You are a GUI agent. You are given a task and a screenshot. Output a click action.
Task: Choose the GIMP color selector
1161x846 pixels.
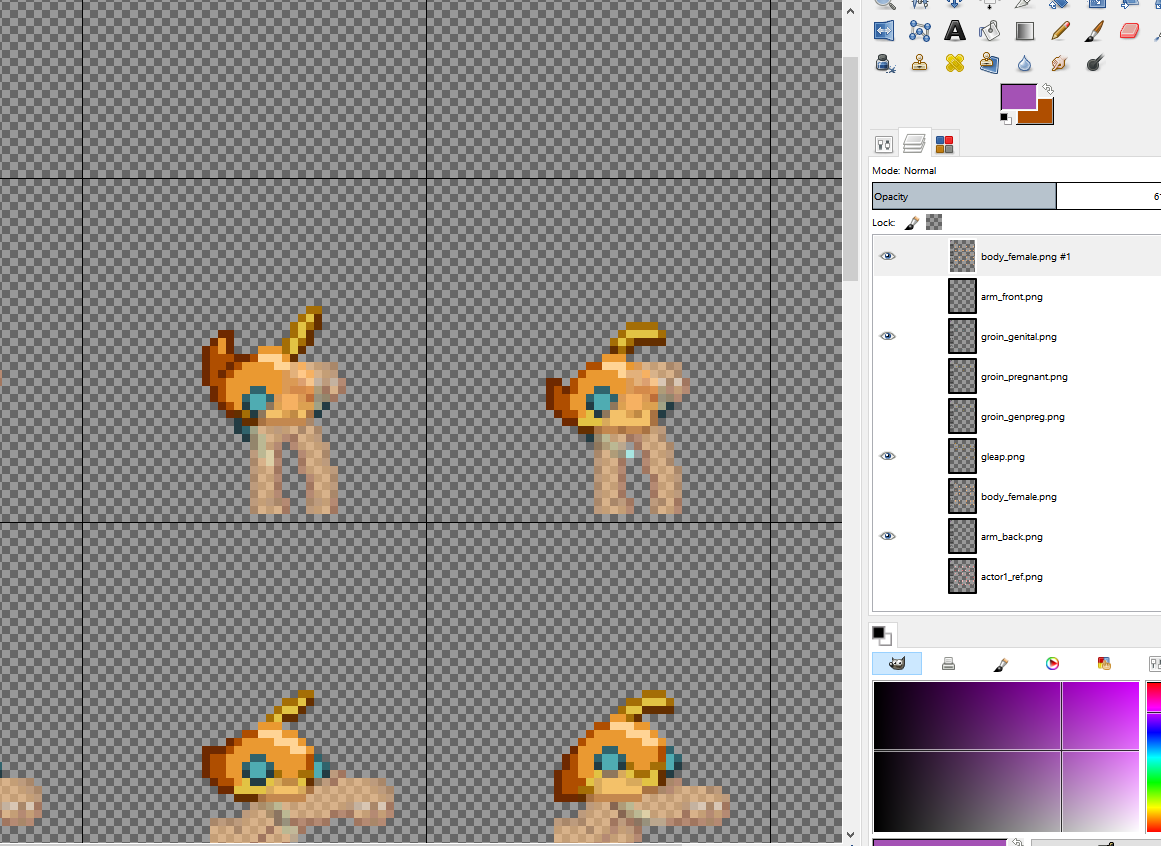[897, 663]
